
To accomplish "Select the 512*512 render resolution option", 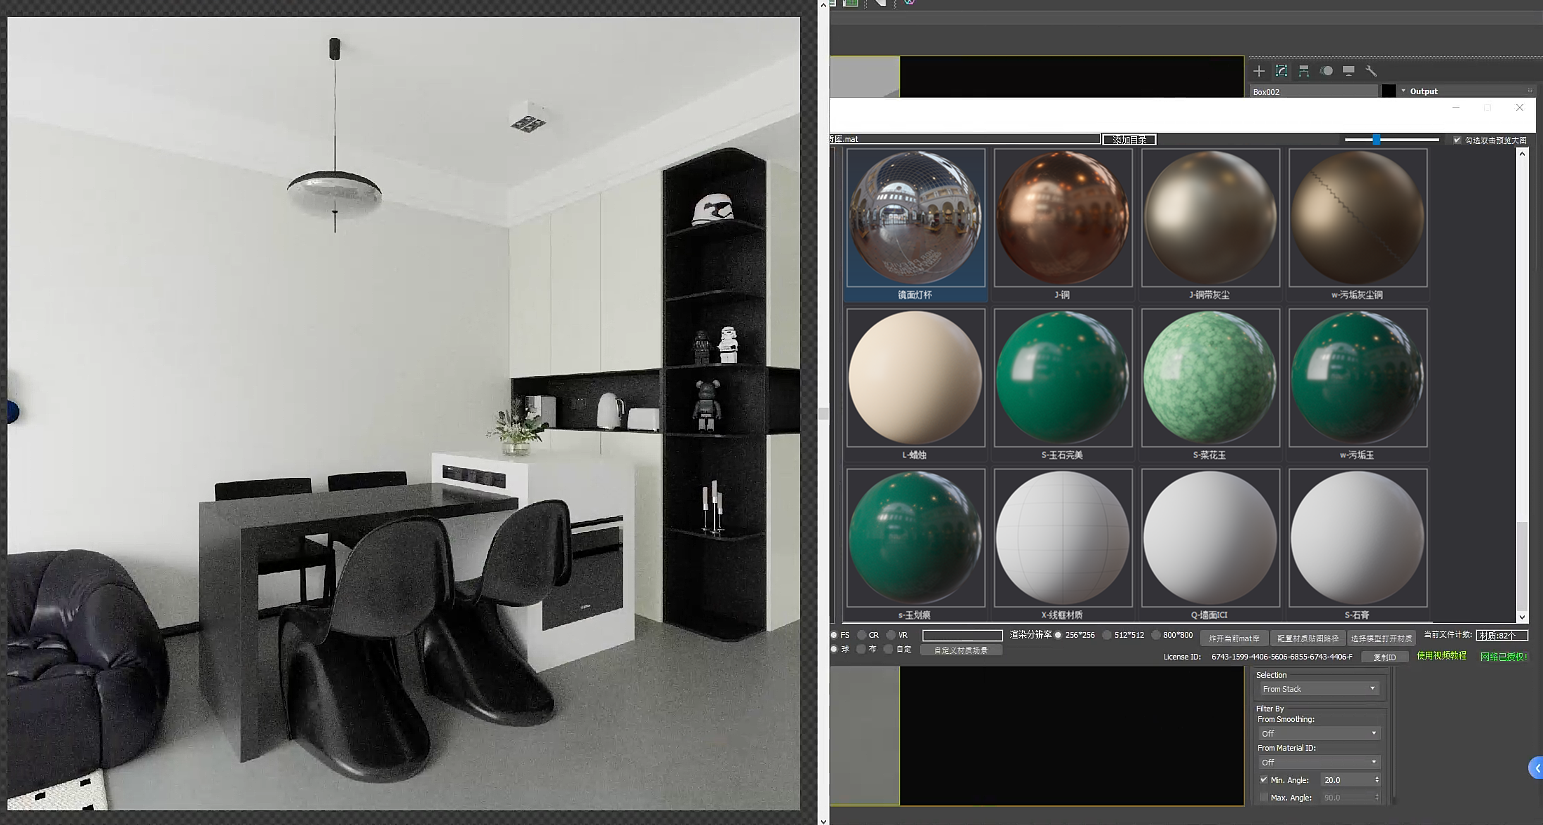I will pos(1107,635).
